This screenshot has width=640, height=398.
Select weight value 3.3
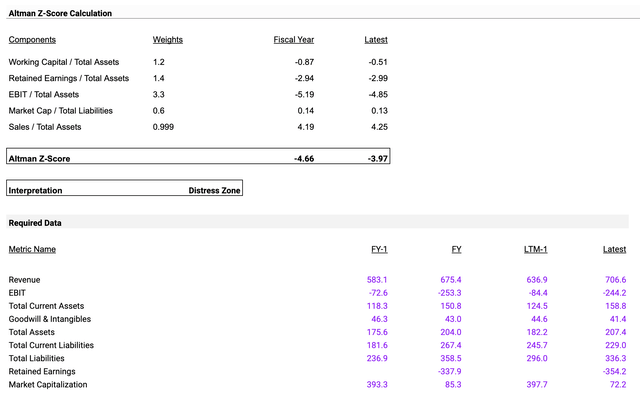point(159,95)
